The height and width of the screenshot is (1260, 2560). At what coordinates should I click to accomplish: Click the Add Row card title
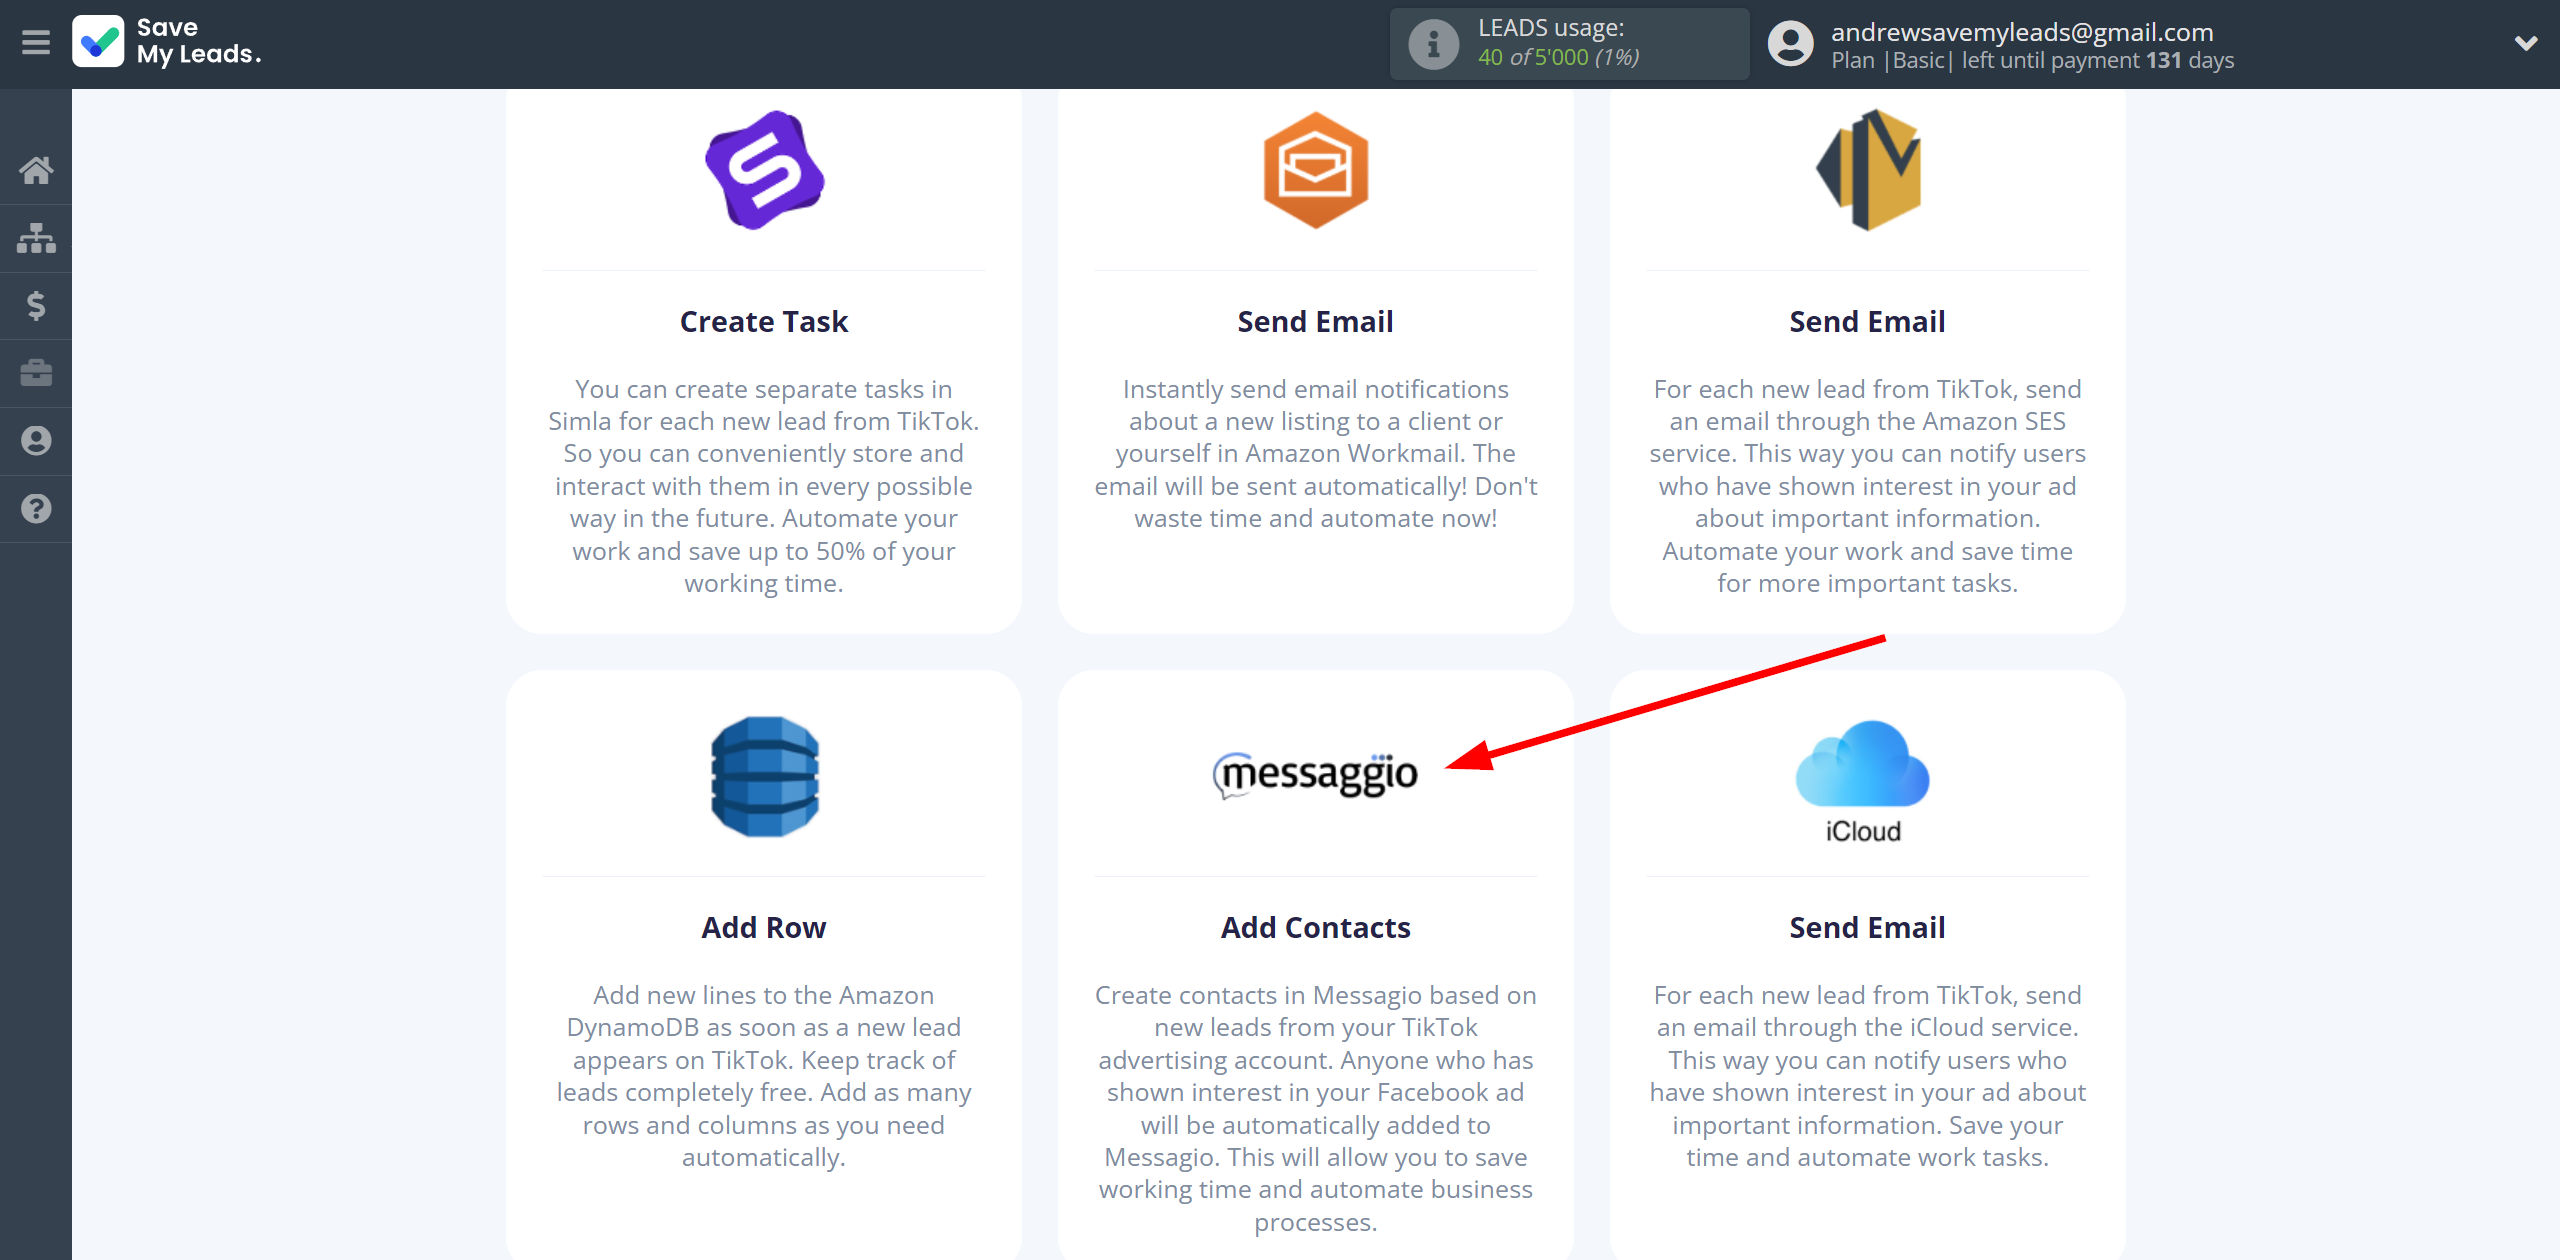click(764, 928)
